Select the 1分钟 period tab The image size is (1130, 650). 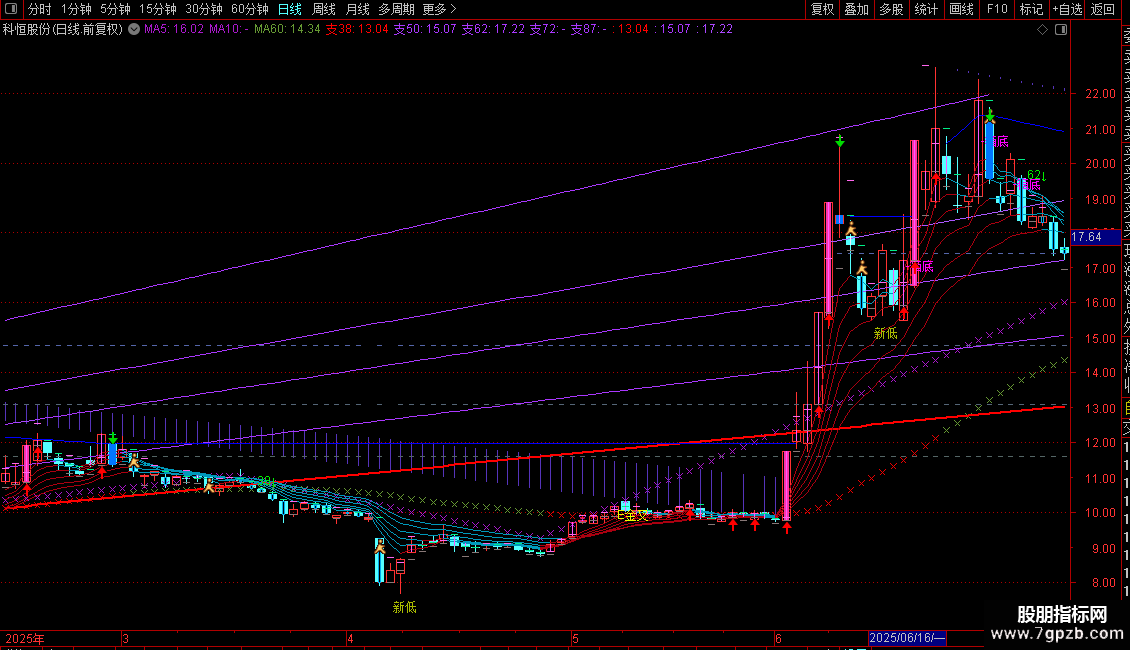pyautogui.click(x=76, y=9)
